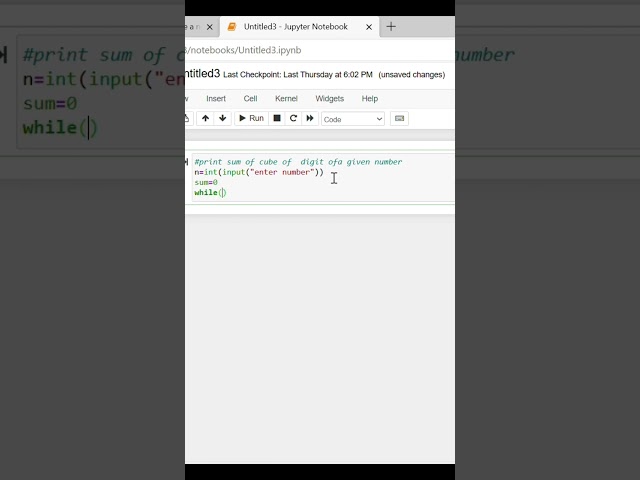This screenshot has width=640, height=480.
Task: Place cursor in the while( line
Action: (210, 193)
